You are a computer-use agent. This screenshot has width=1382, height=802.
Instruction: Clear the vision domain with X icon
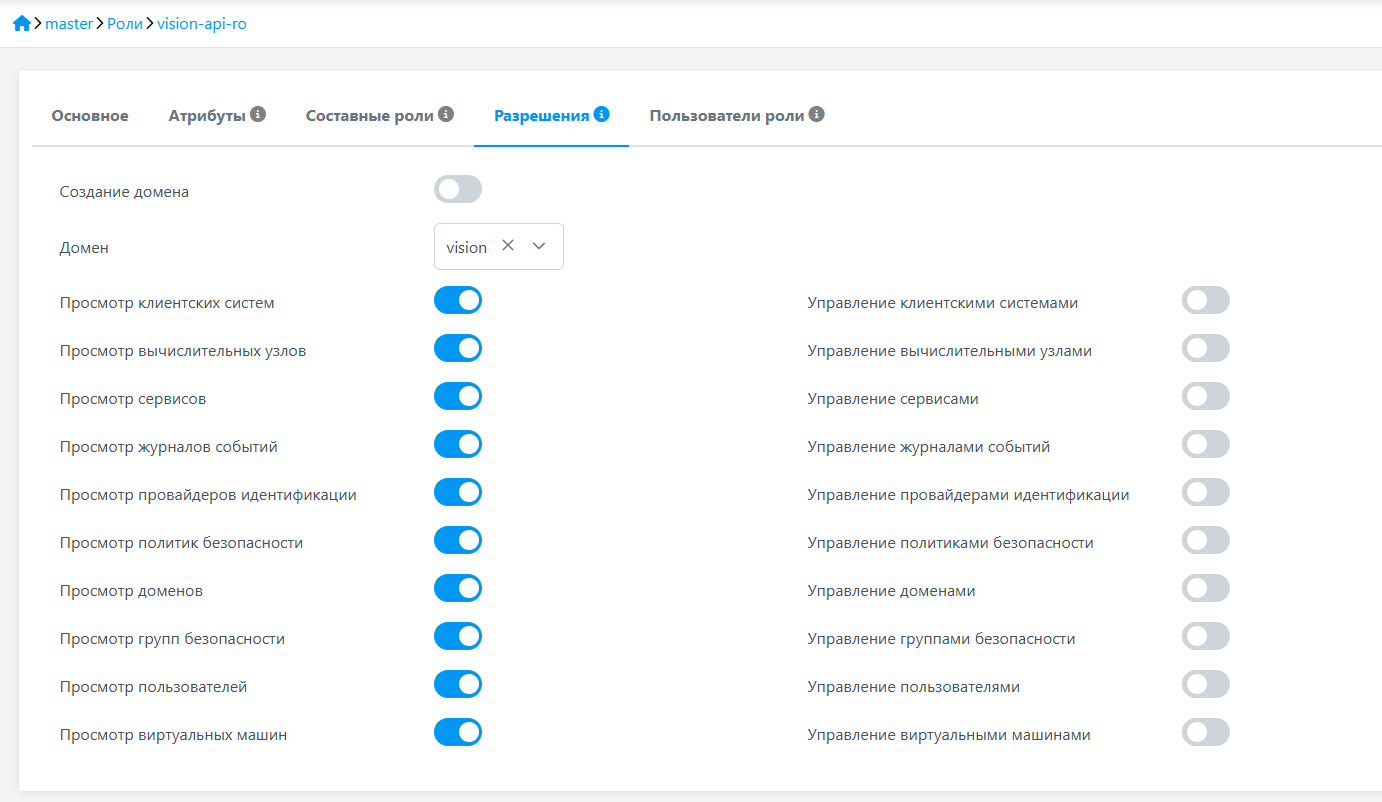pos(508,246)
